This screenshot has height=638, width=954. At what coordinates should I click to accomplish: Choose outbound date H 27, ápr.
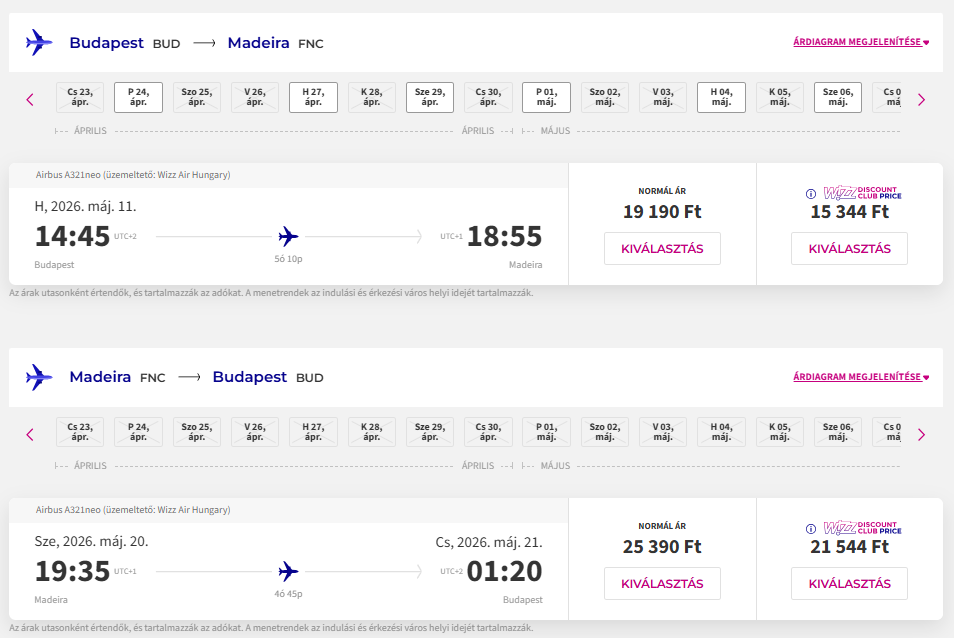click(x=313, y=98)
